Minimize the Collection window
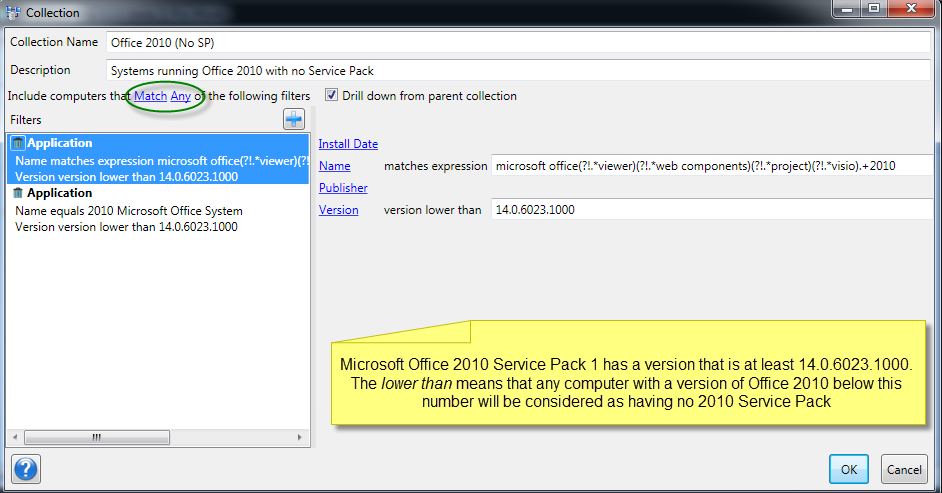Viewport: 942px width, 493px height. tap(846, 8)
